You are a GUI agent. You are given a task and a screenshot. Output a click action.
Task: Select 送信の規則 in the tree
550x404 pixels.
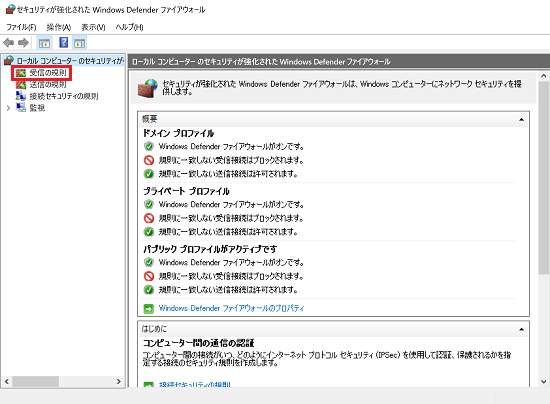[48, 84]
